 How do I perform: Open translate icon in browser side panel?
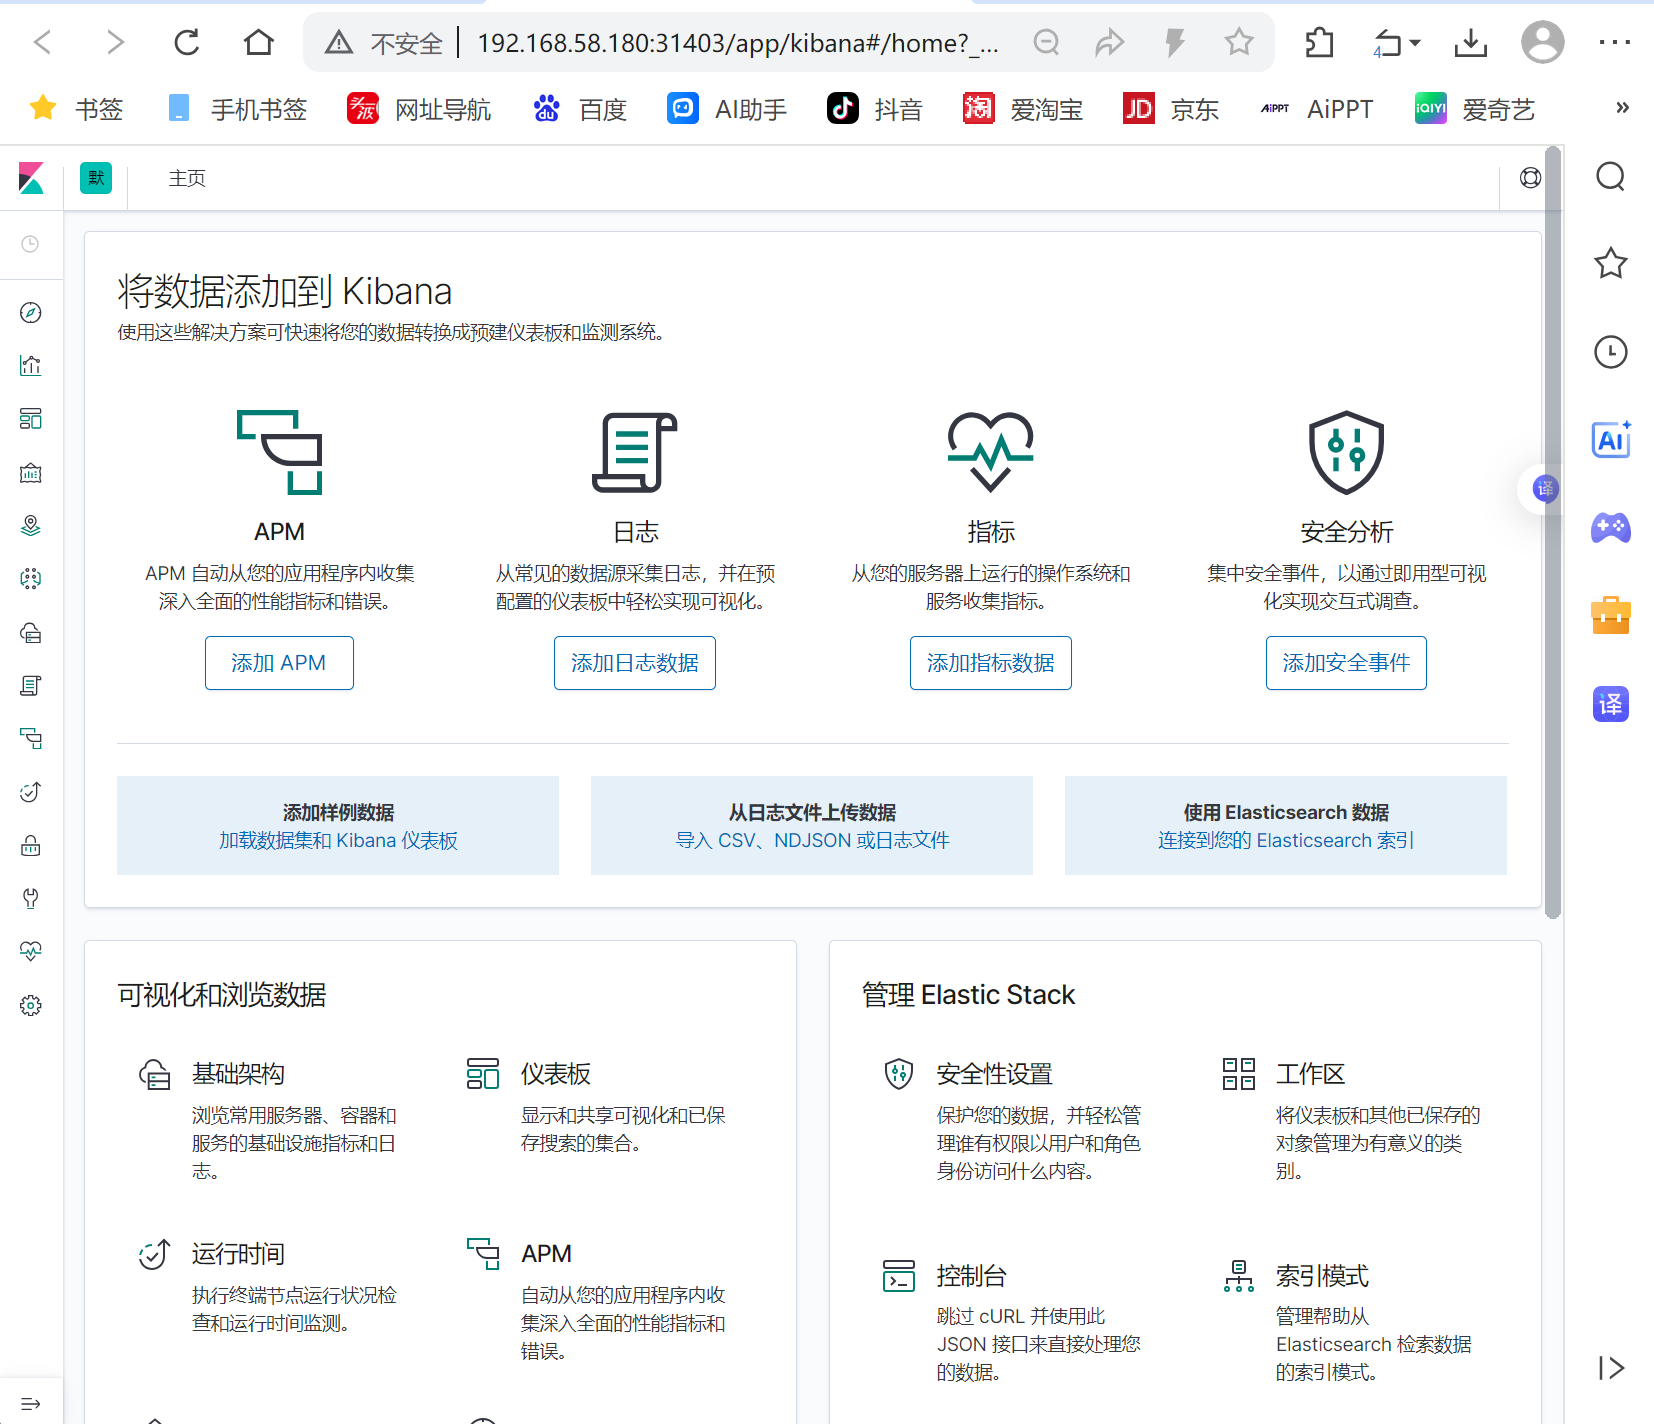pos(1611,704)
